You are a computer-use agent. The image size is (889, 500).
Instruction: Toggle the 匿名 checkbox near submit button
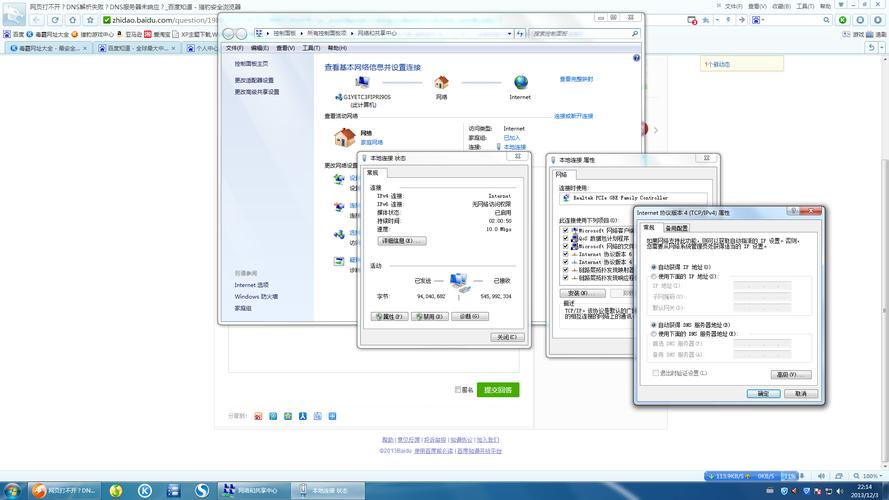(x=458, y=389)
